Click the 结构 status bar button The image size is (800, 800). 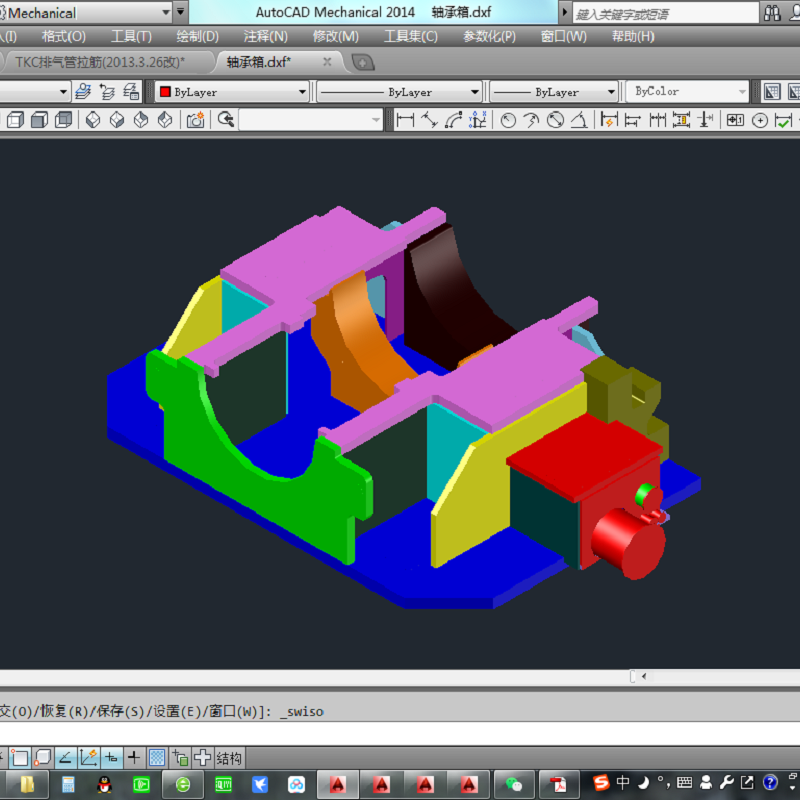click(x=229, y=758)
